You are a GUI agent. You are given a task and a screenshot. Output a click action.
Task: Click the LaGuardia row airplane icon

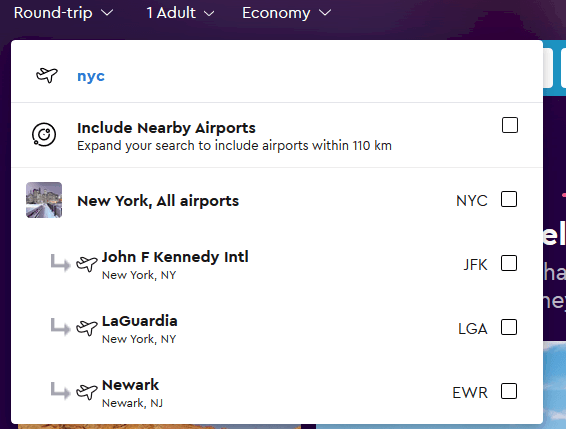coord(87,328)
